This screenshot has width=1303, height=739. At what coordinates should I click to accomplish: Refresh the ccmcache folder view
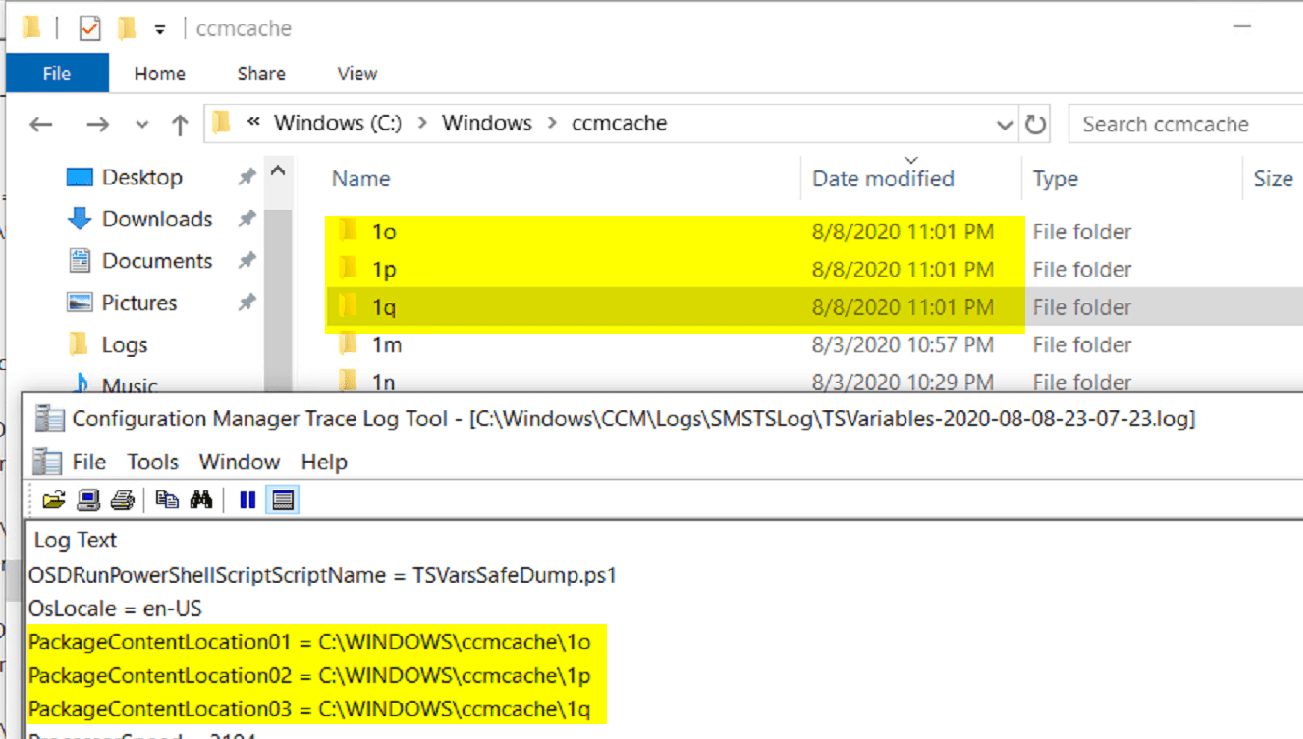tap(1037, 123)
